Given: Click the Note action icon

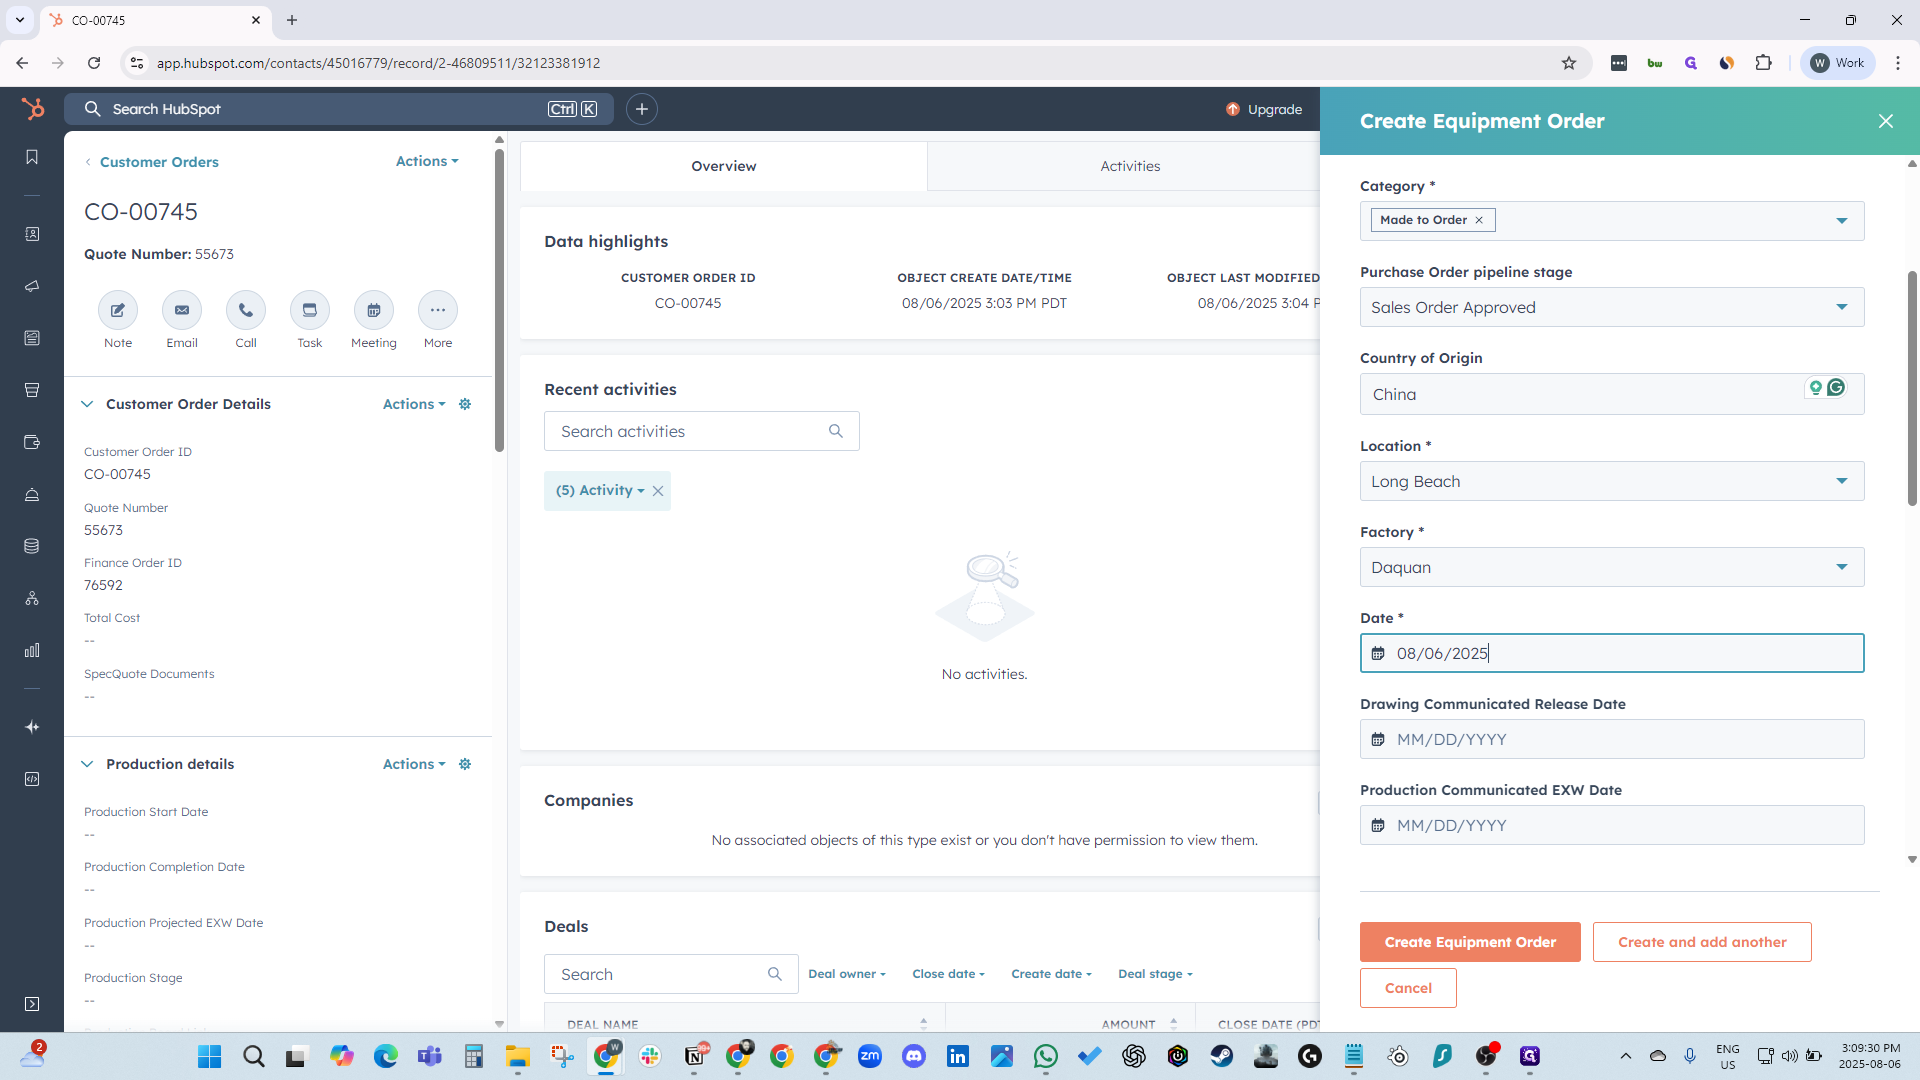Looking at the screenshot, I should tap(118, 310).
